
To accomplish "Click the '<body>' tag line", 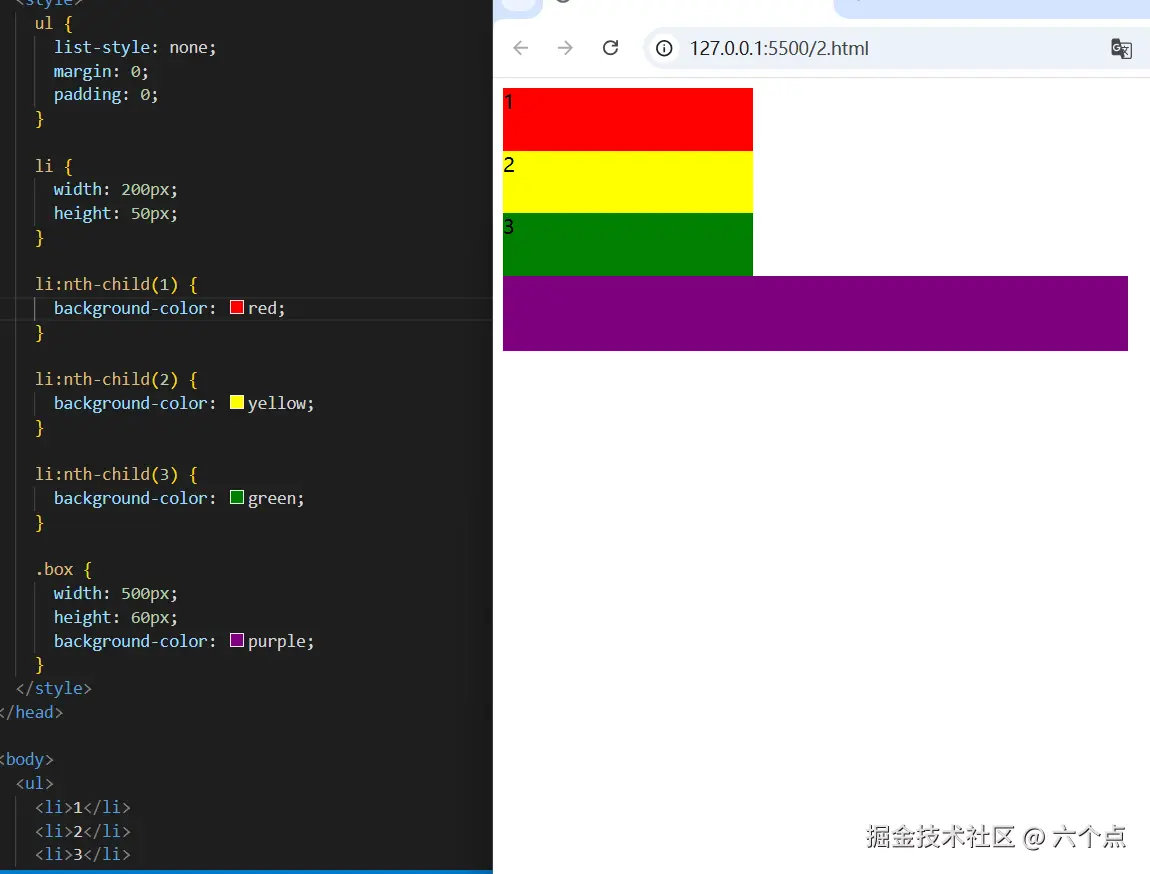I will [26, 760].
